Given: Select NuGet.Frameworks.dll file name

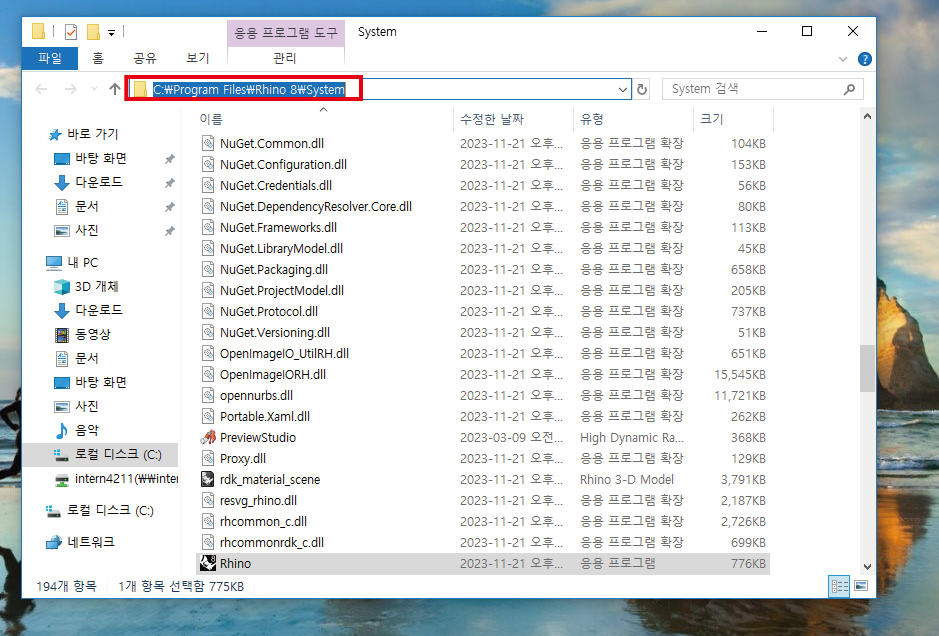Looking at the screenshot, I should click(278, 228).
